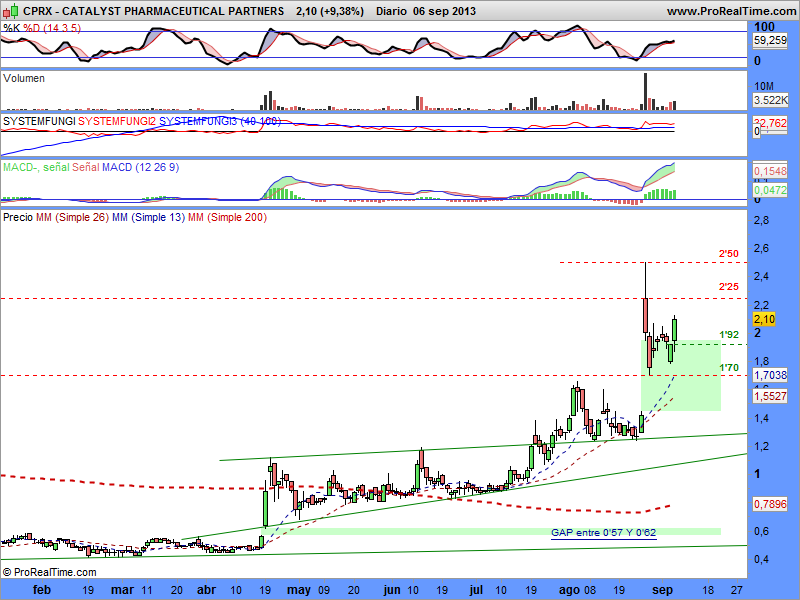Click the candlestick chart icon beside CPRX
This screenshot has height=600, width=800.
(11, 11)
